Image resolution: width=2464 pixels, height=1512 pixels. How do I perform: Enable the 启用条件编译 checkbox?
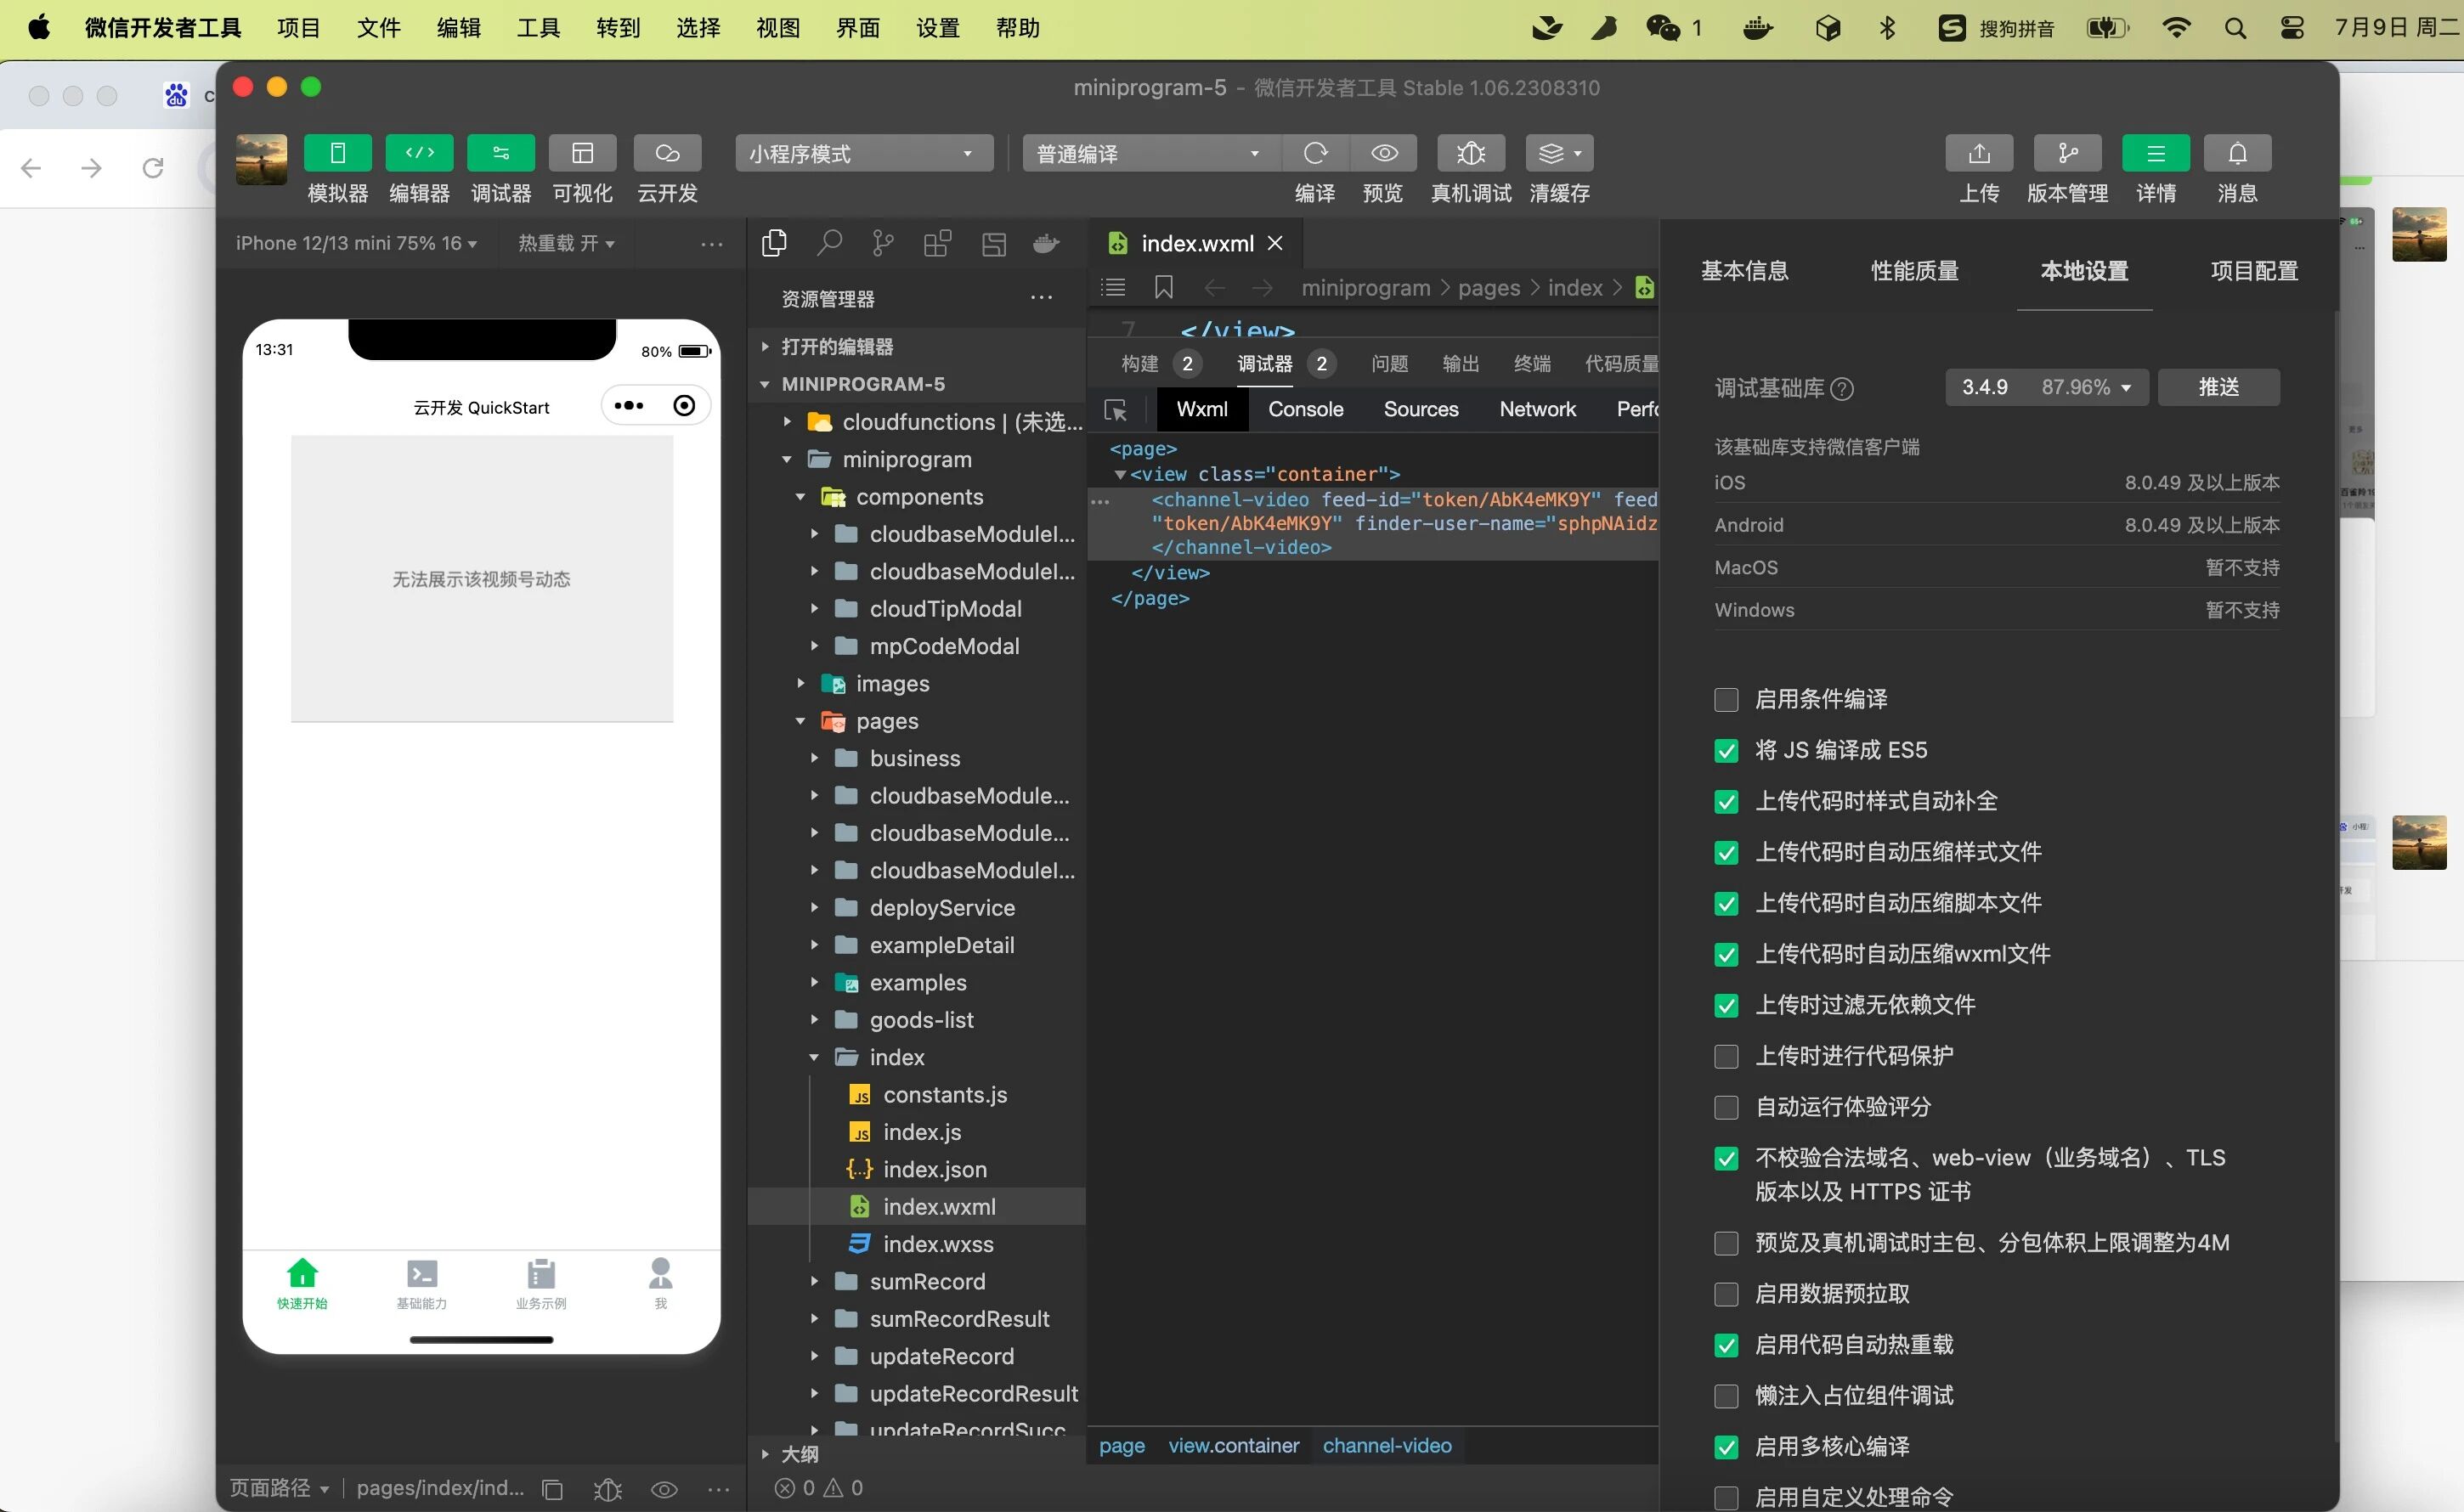point(1726,700)
